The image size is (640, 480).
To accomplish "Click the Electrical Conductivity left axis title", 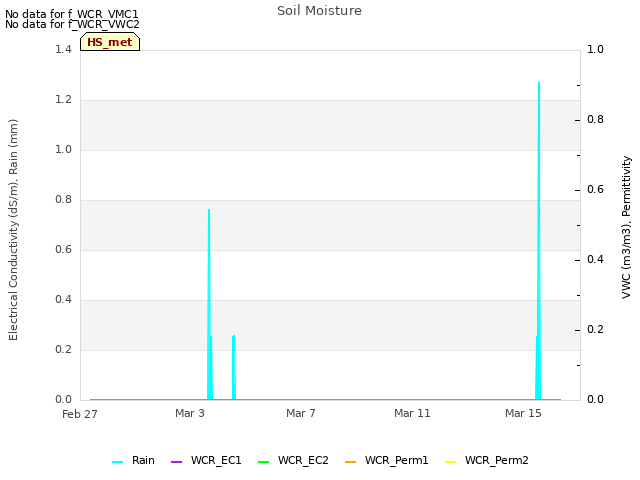I will pos(13,230).
